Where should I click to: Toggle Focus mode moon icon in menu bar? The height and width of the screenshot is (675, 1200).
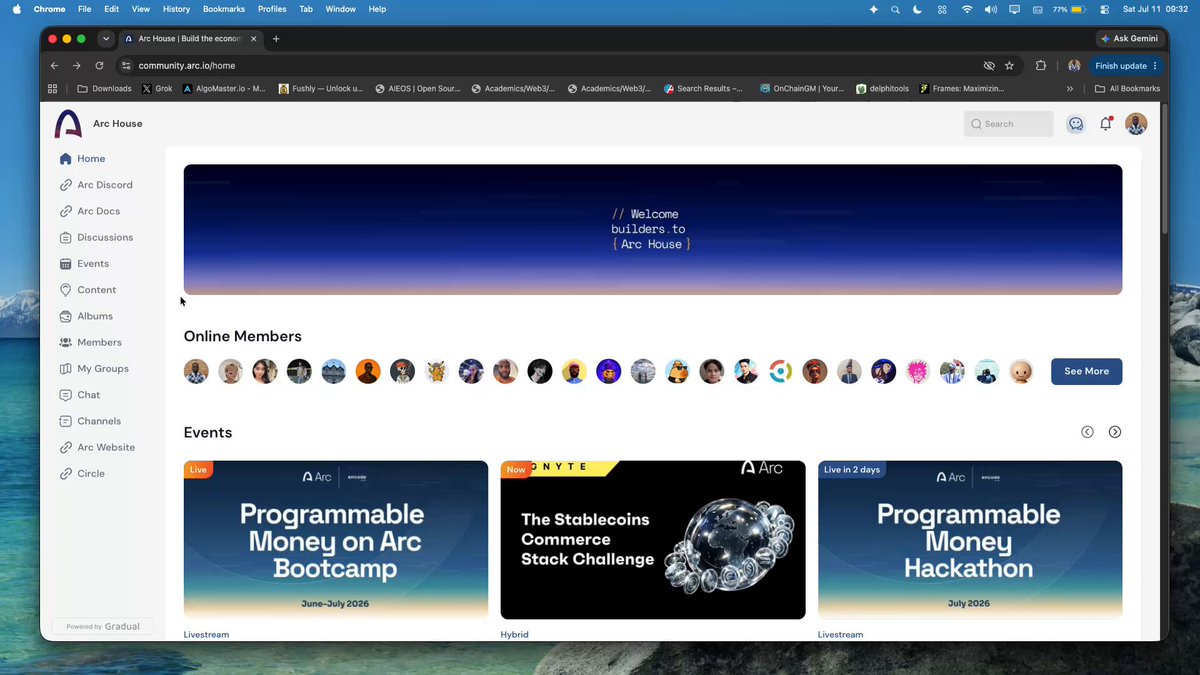pos(918,9)
